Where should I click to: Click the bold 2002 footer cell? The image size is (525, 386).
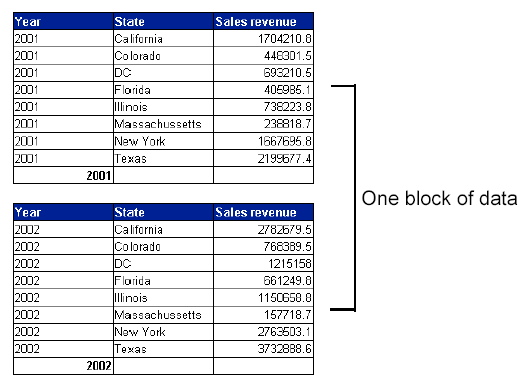tap(63, 366)
